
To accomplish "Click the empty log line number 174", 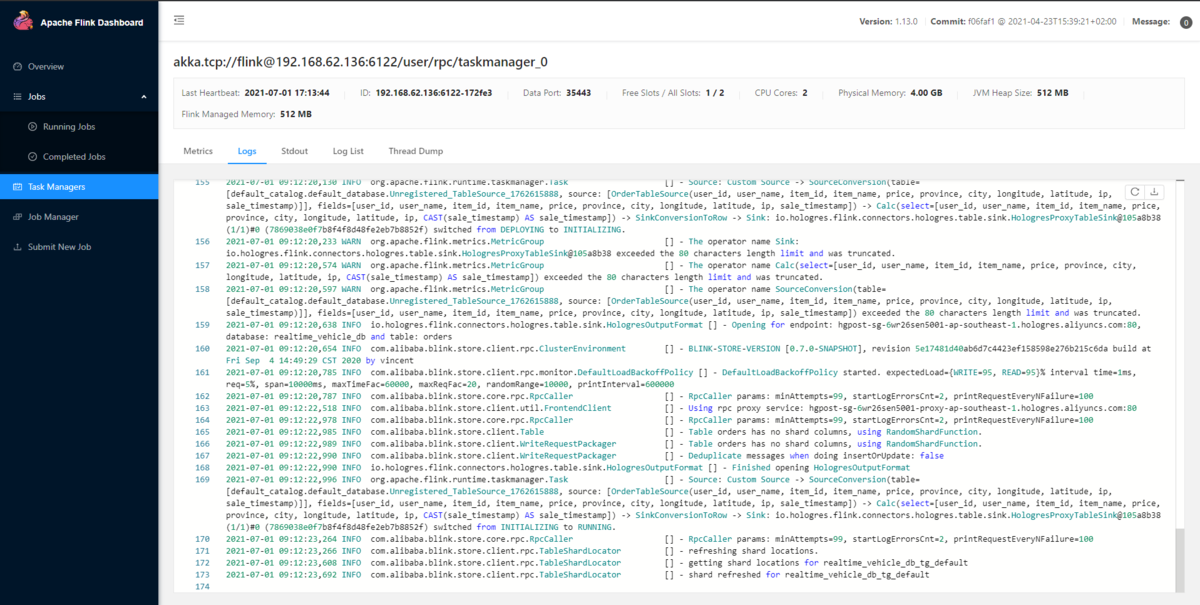I will point(203,587).
